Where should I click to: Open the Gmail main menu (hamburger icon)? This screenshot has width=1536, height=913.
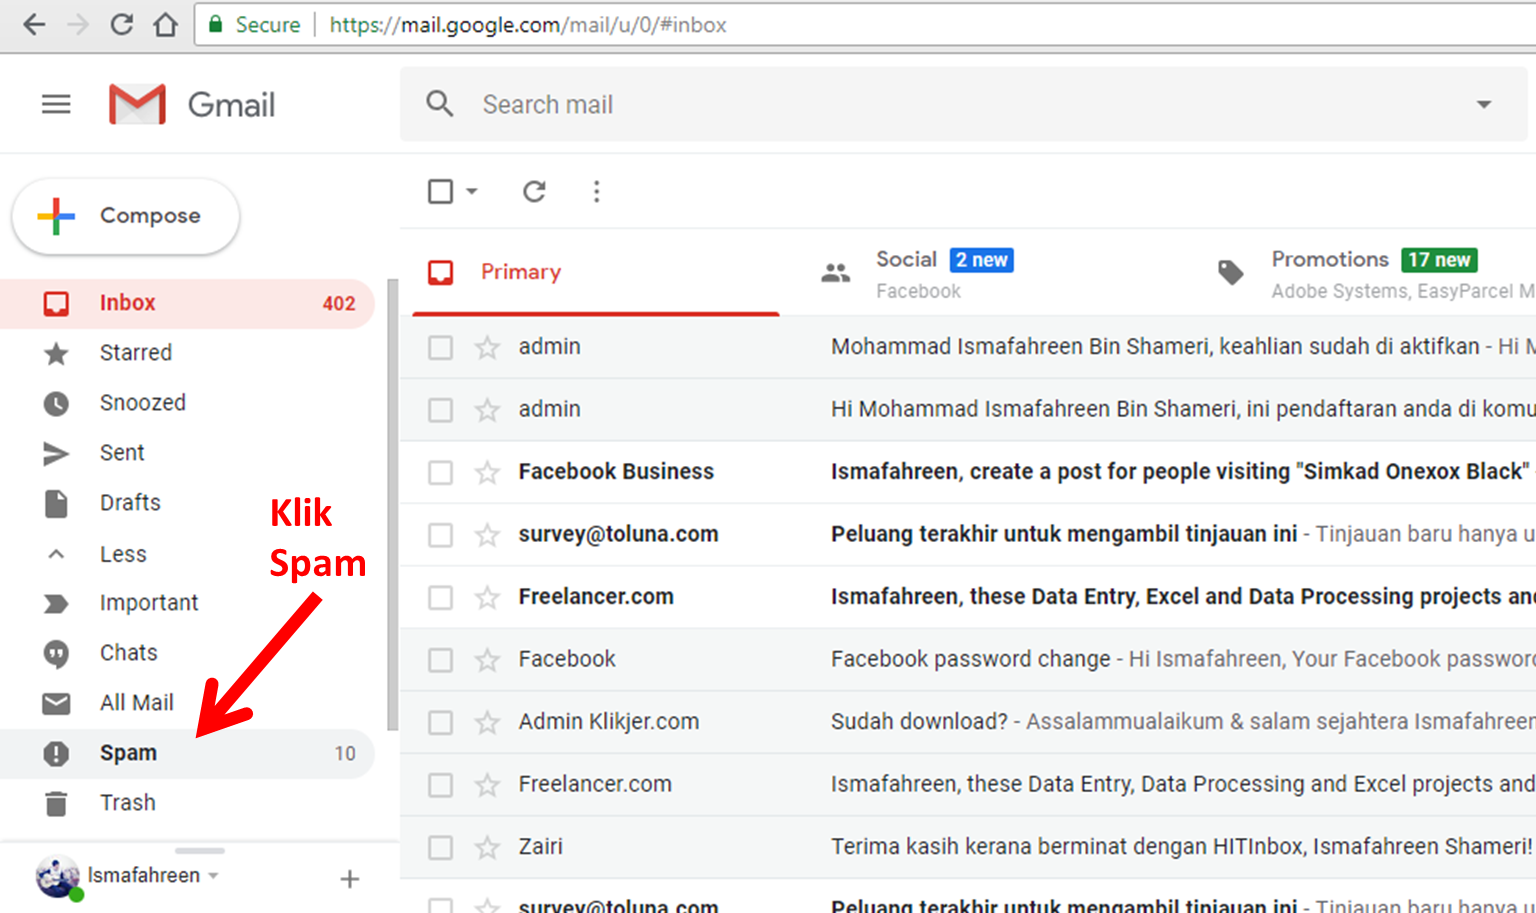point(56,103)
